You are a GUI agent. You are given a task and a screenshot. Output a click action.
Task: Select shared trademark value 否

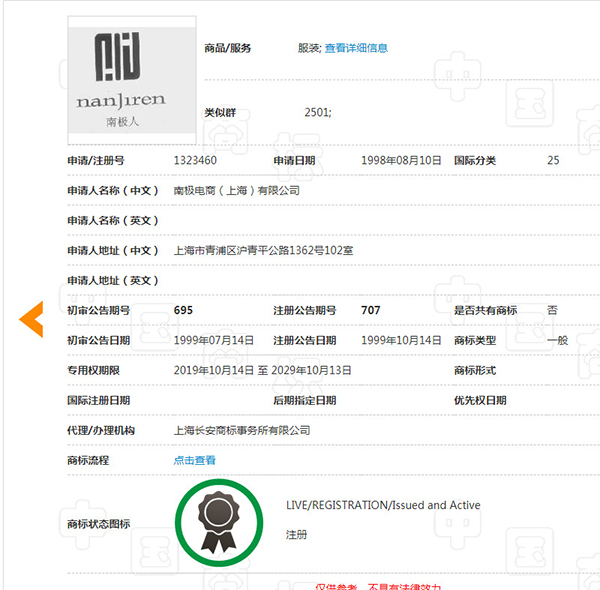click(x=552, y=310)
